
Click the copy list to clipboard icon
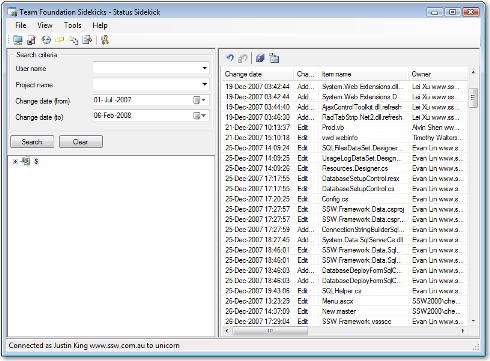click(274, 58)
